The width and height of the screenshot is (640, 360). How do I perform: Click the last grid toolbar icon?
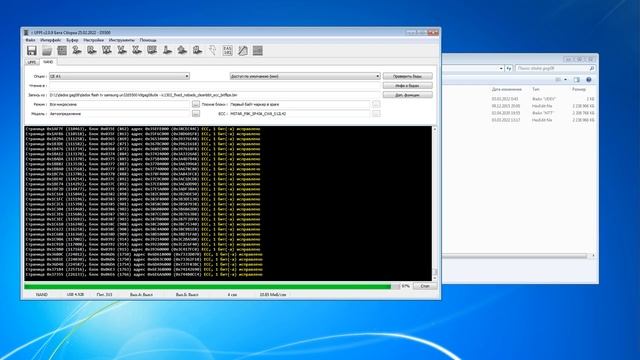tap(258, 51)
